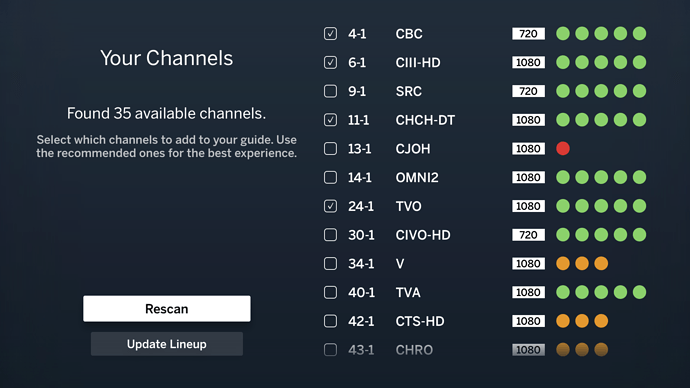
Task: Click the 720 resolution badge for CBC
Action: tap(528, 33)
